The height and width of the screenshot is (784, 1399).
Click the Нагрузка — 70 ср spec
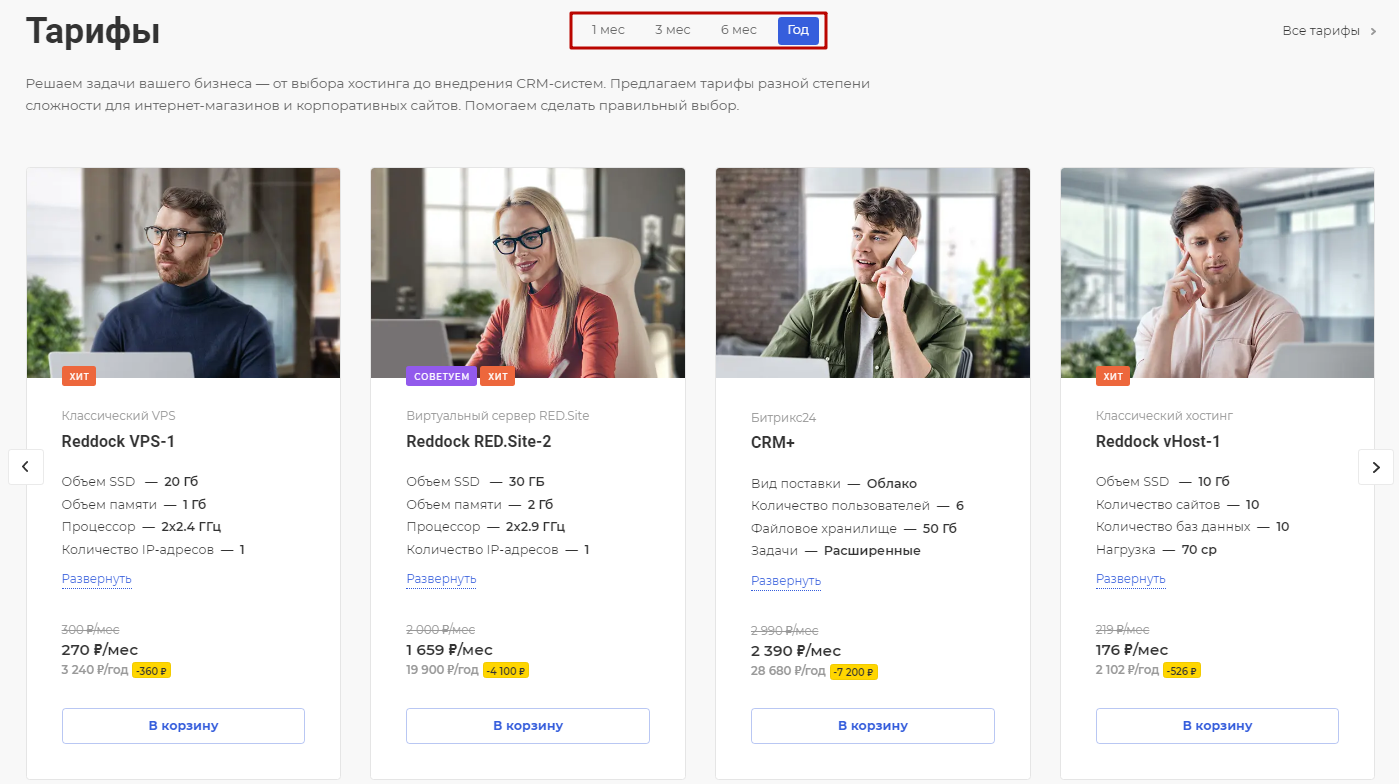click(1156, 550)
